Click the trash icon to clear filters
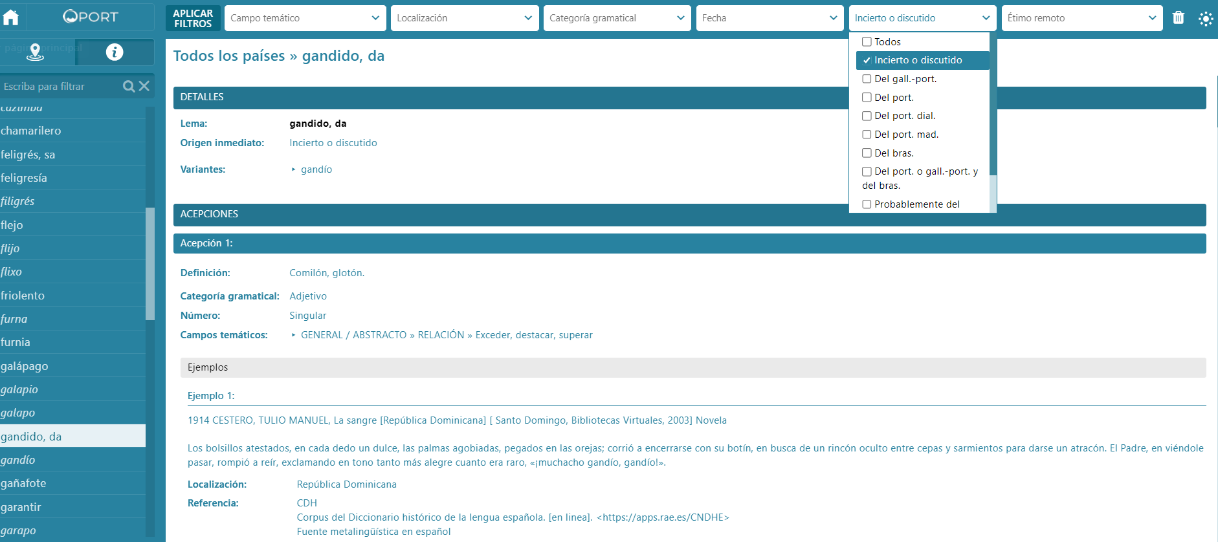 tap(1178, 18)
